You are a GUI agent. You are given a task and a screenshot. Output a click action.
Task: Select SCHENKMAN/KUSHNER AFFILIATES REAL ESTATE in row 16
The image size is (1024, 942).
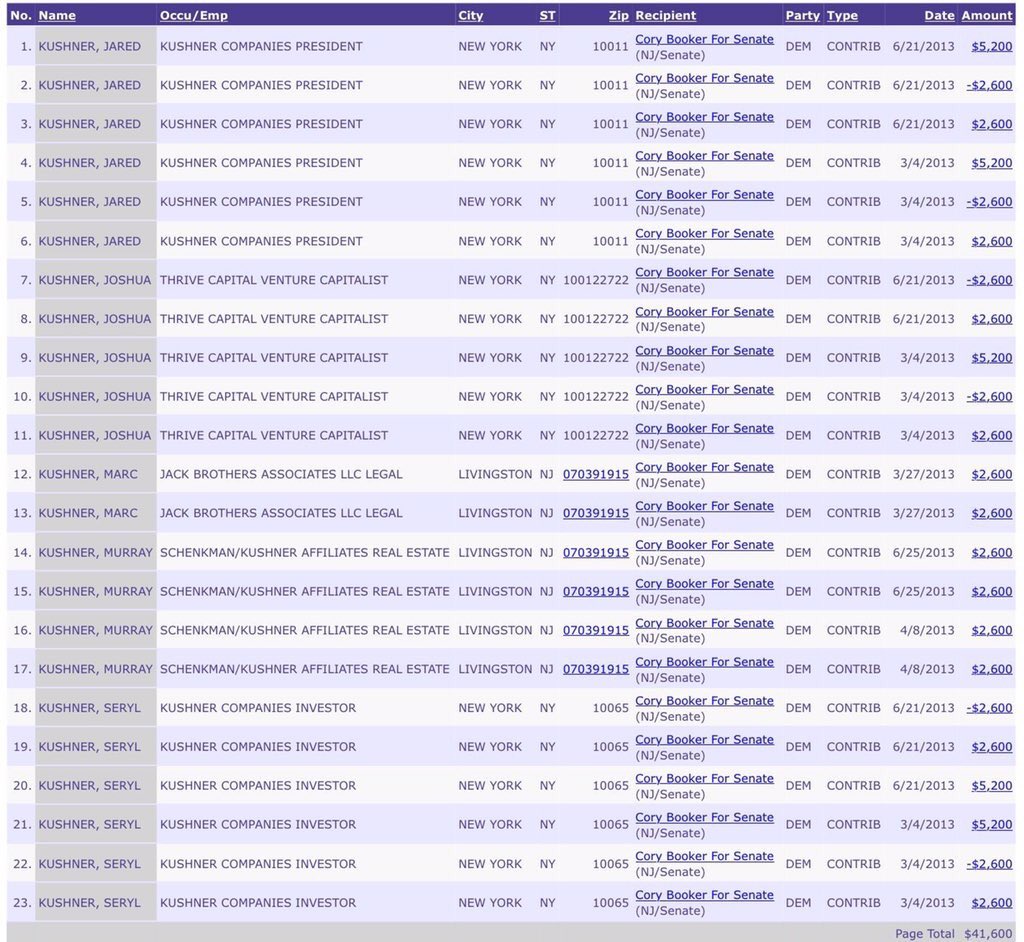click(x=304, y=630)
